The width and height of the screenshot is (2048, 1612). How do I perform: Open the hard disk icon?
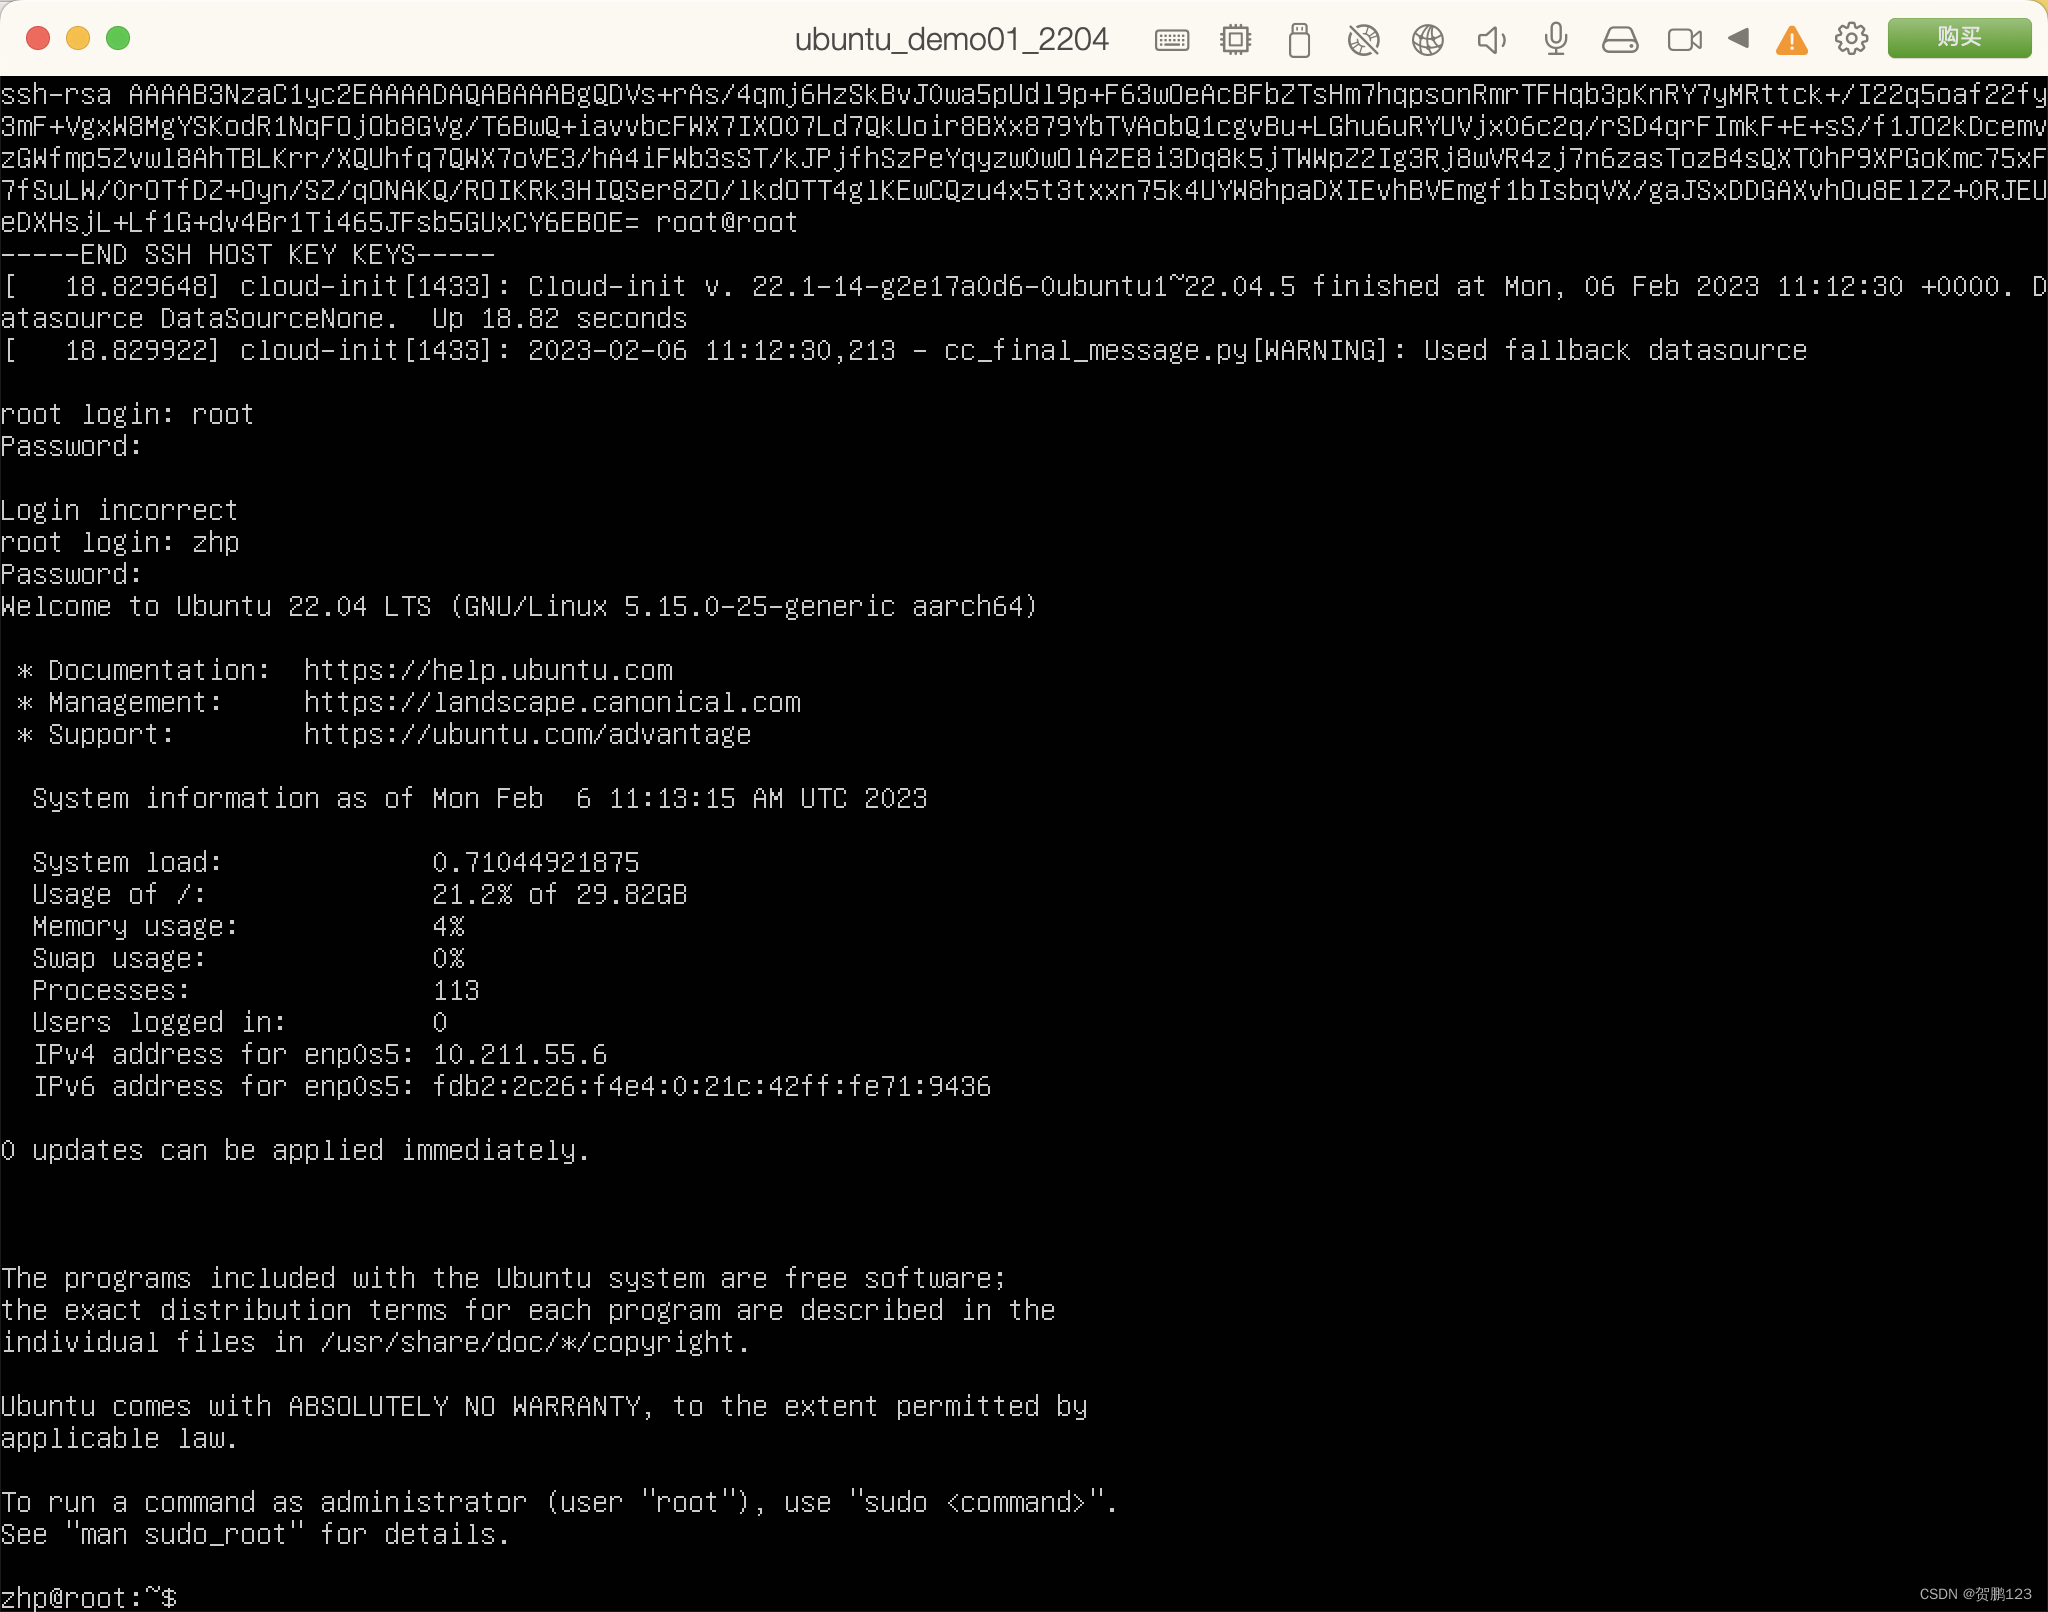point(1619,40)
